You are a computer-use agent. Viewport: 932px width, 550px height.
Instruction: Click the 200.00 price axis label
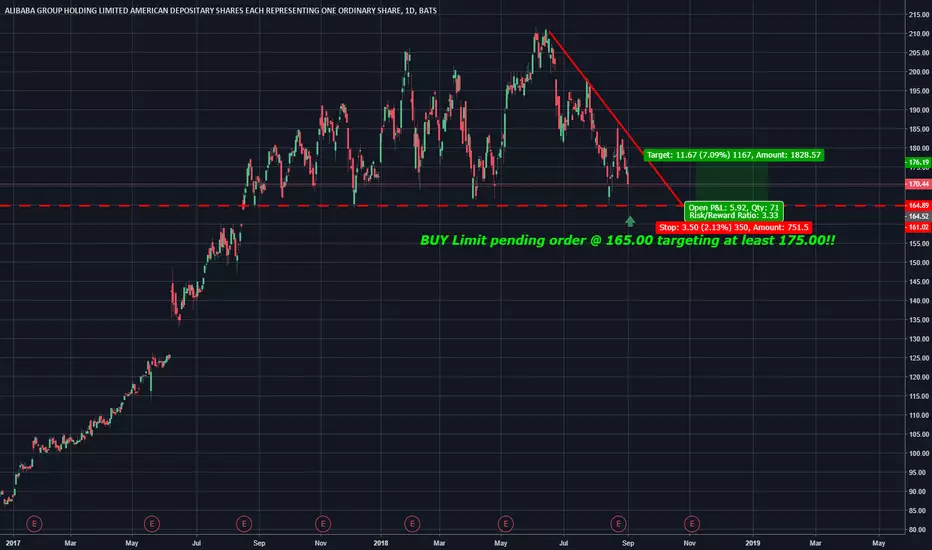pos(918,72)
